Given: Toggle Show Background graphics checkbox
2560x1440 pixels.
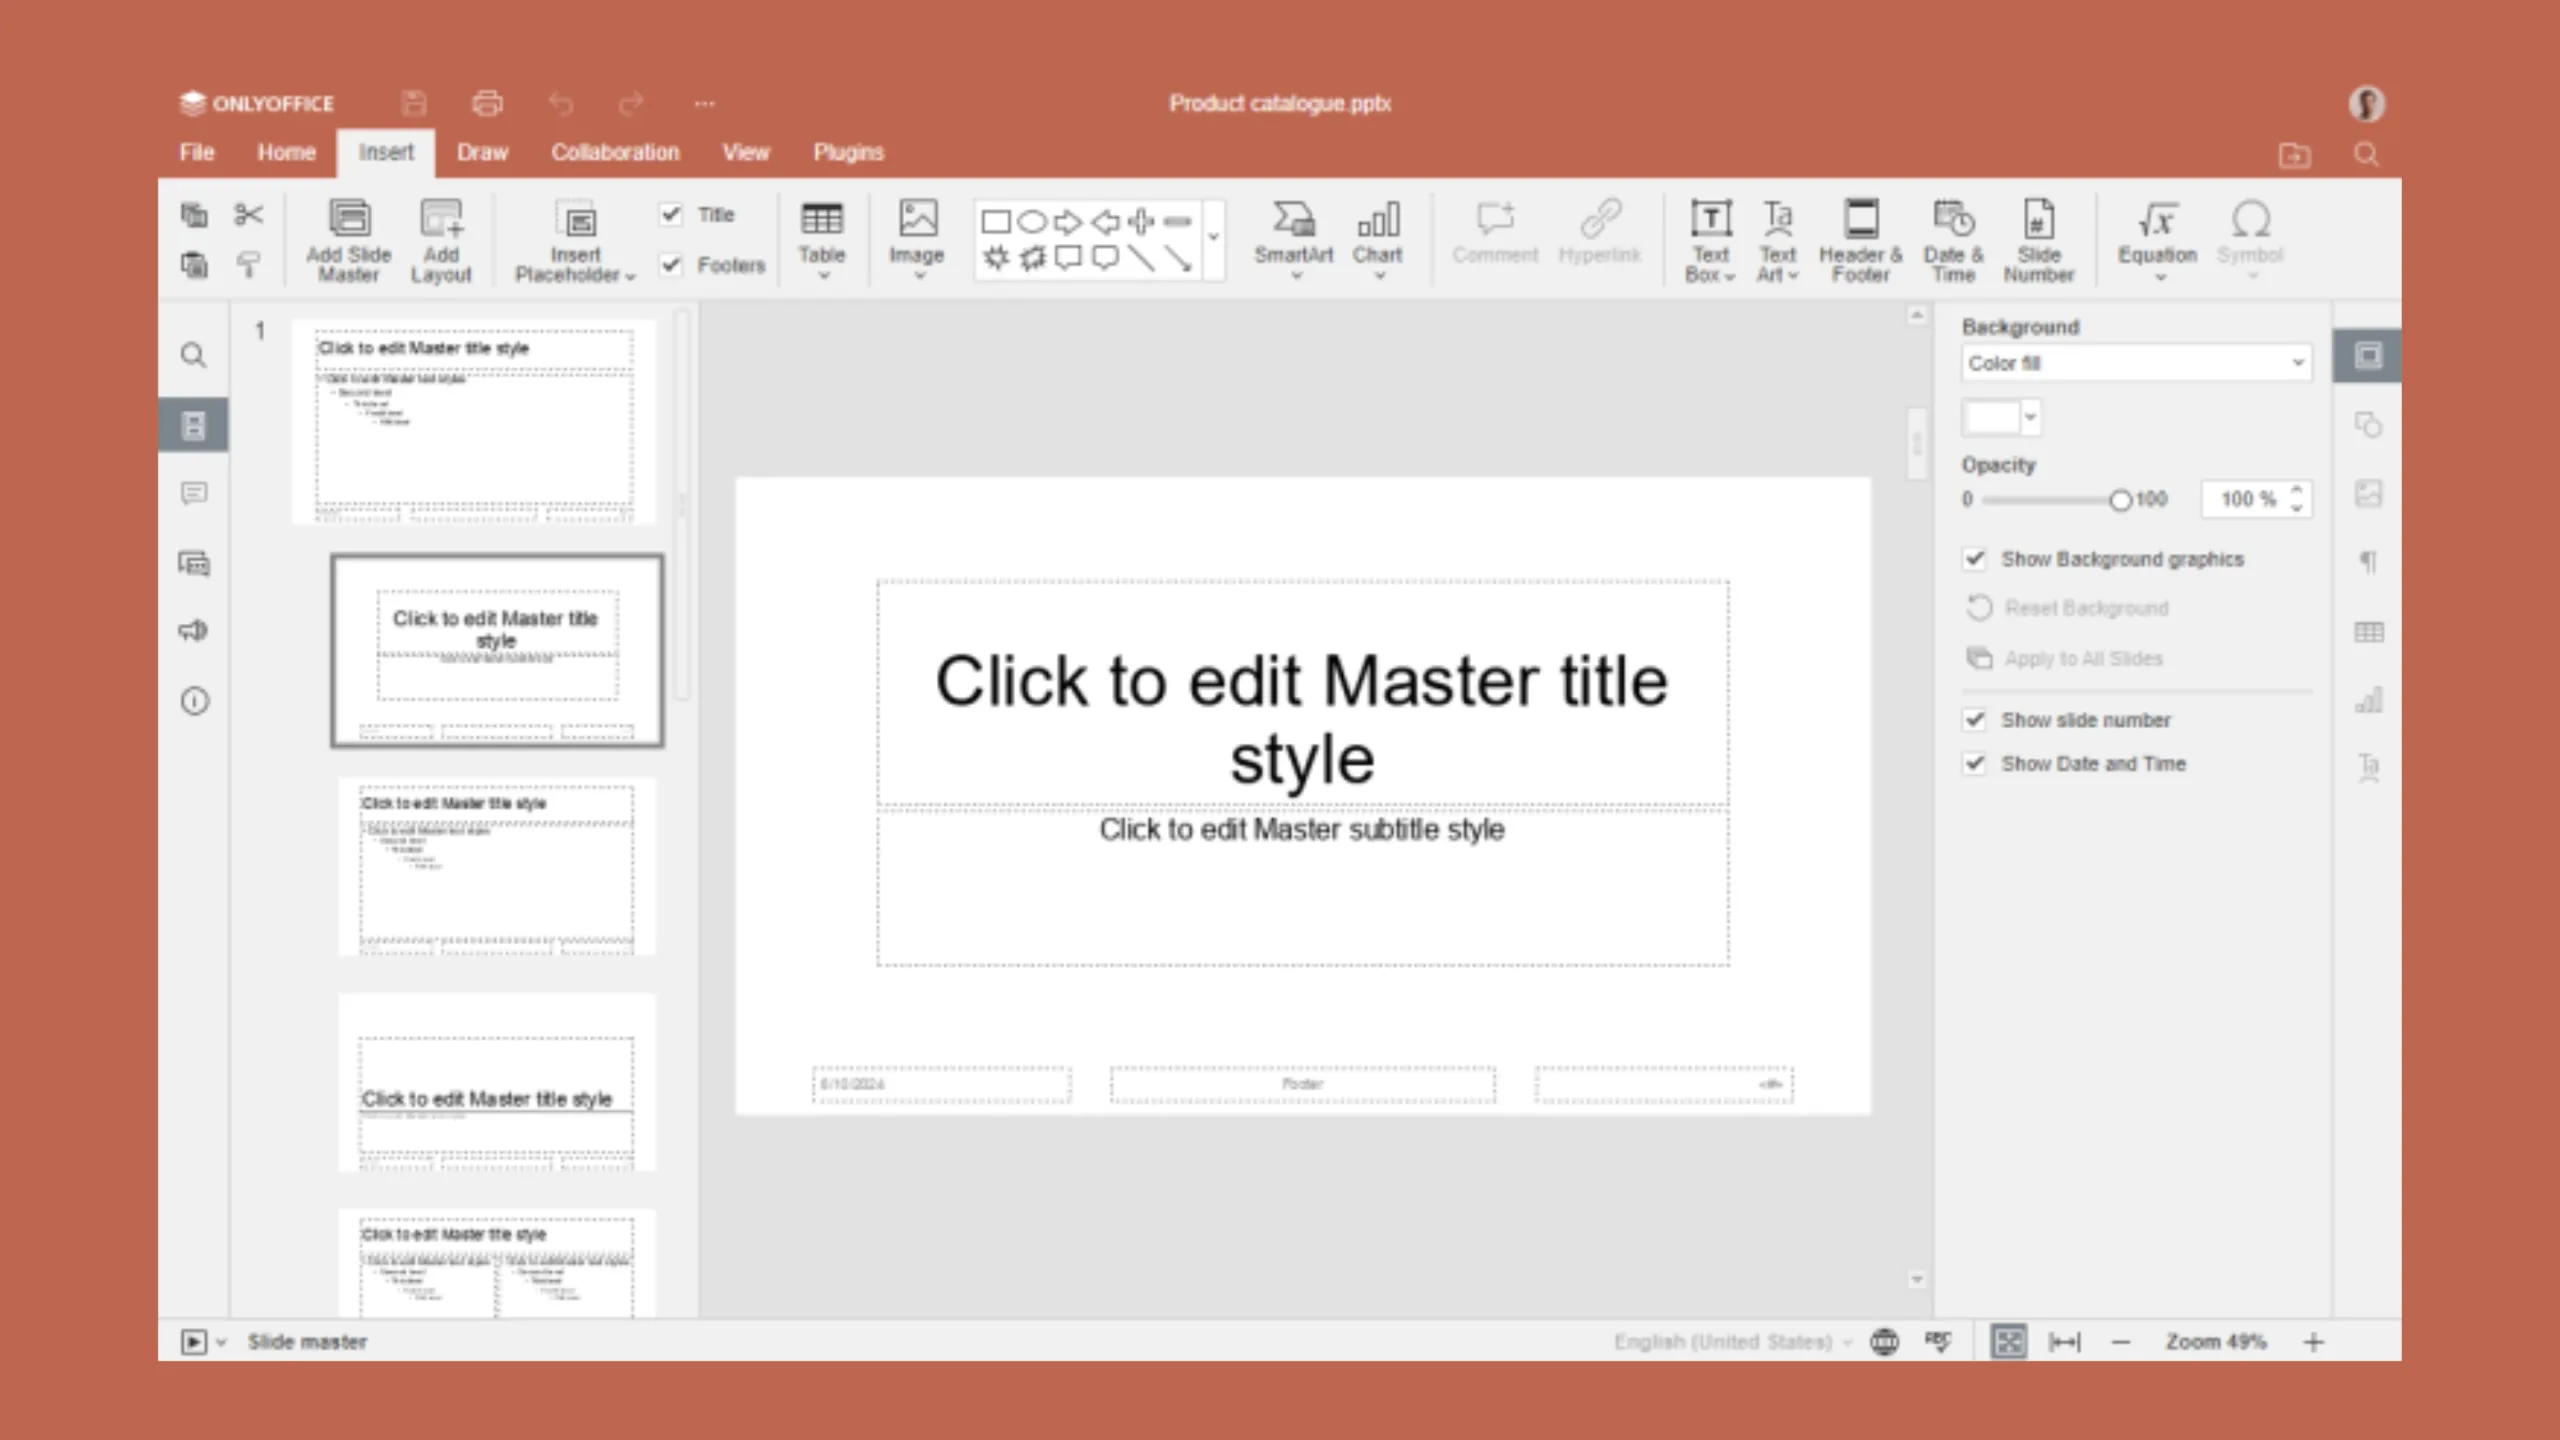Looking at the screenshot, I should 1974,559.
